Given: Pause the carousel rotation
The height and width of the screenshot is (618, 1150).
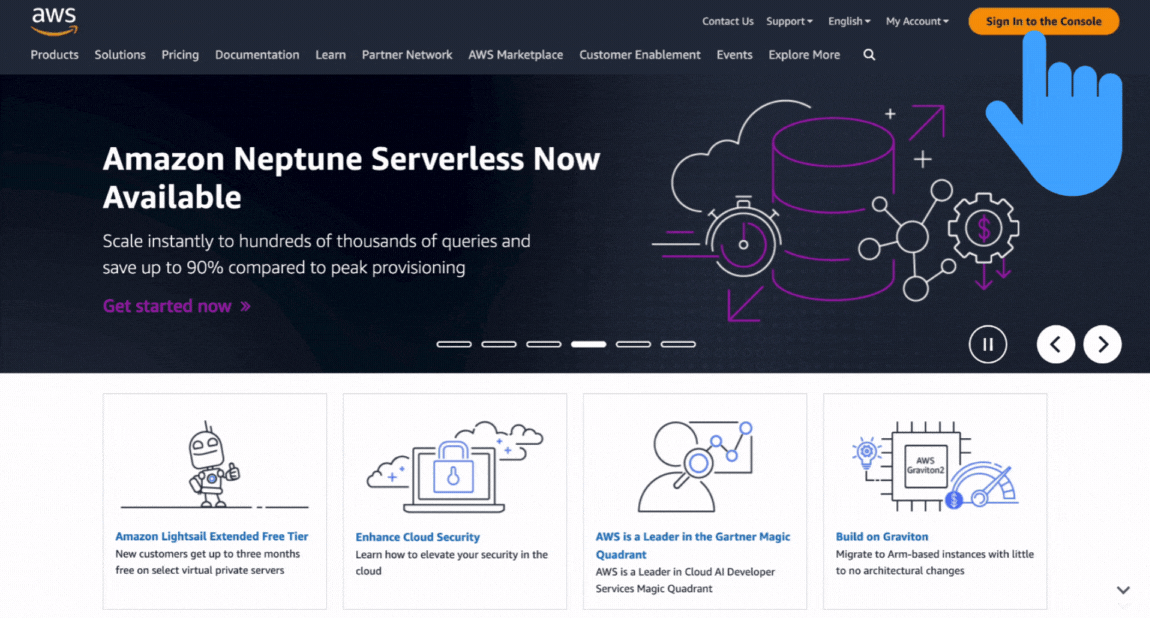Looking at the screenshot, I should click(988, 344).
